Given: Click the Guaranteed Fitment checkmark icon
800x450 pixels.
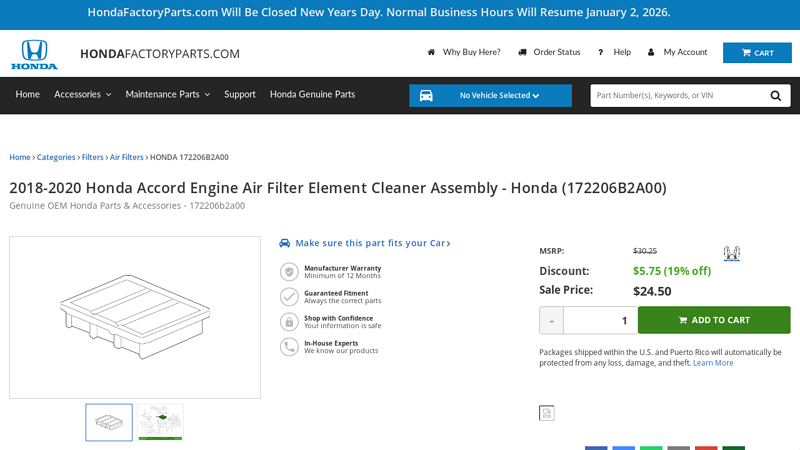Looking at the screenshot, I should click(x=289, y=296).
